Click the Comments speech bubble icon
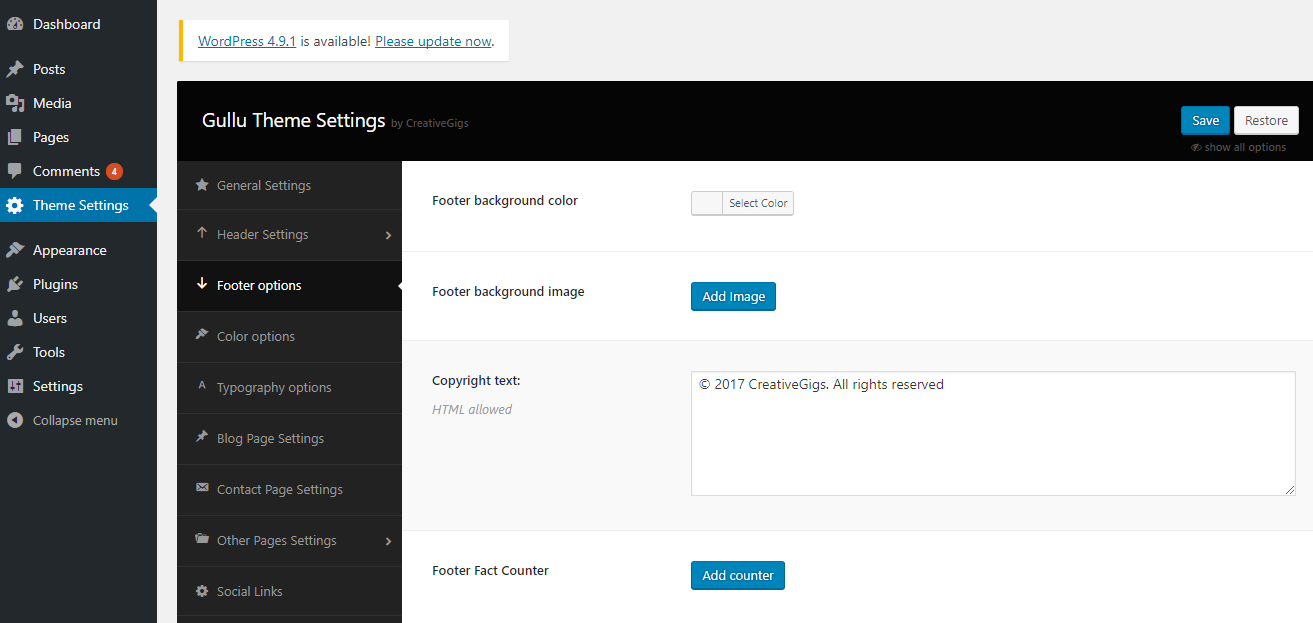 point(15,171)
